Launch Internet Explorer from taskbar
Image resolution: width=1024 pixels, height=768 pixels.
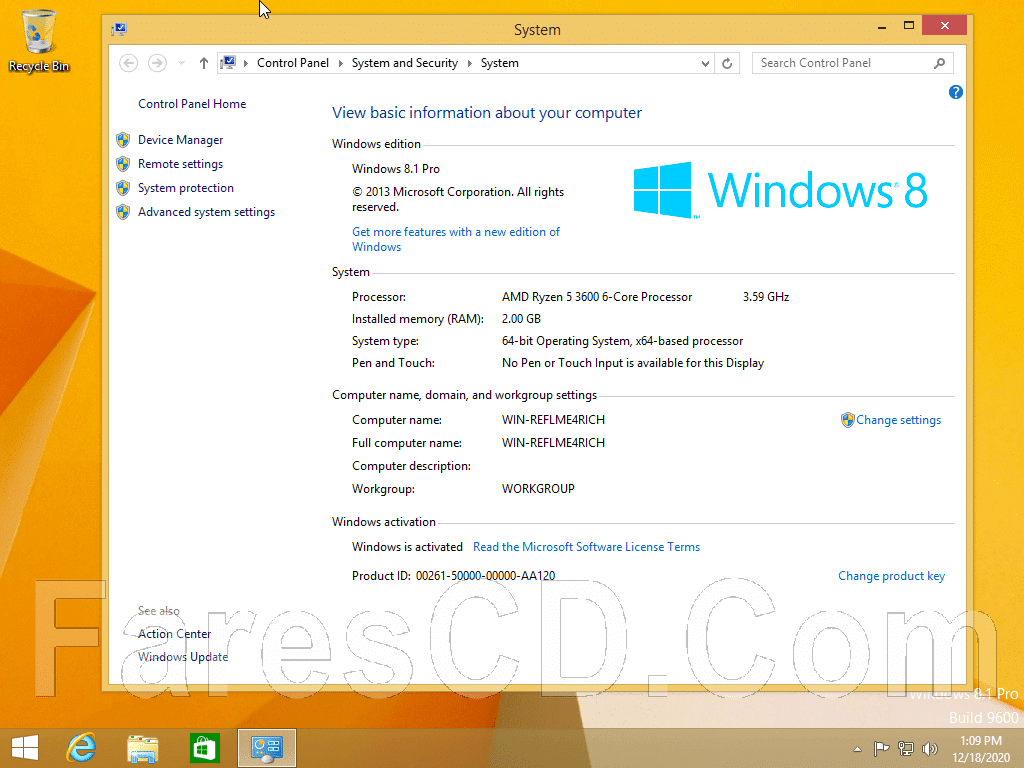[82, 748]
